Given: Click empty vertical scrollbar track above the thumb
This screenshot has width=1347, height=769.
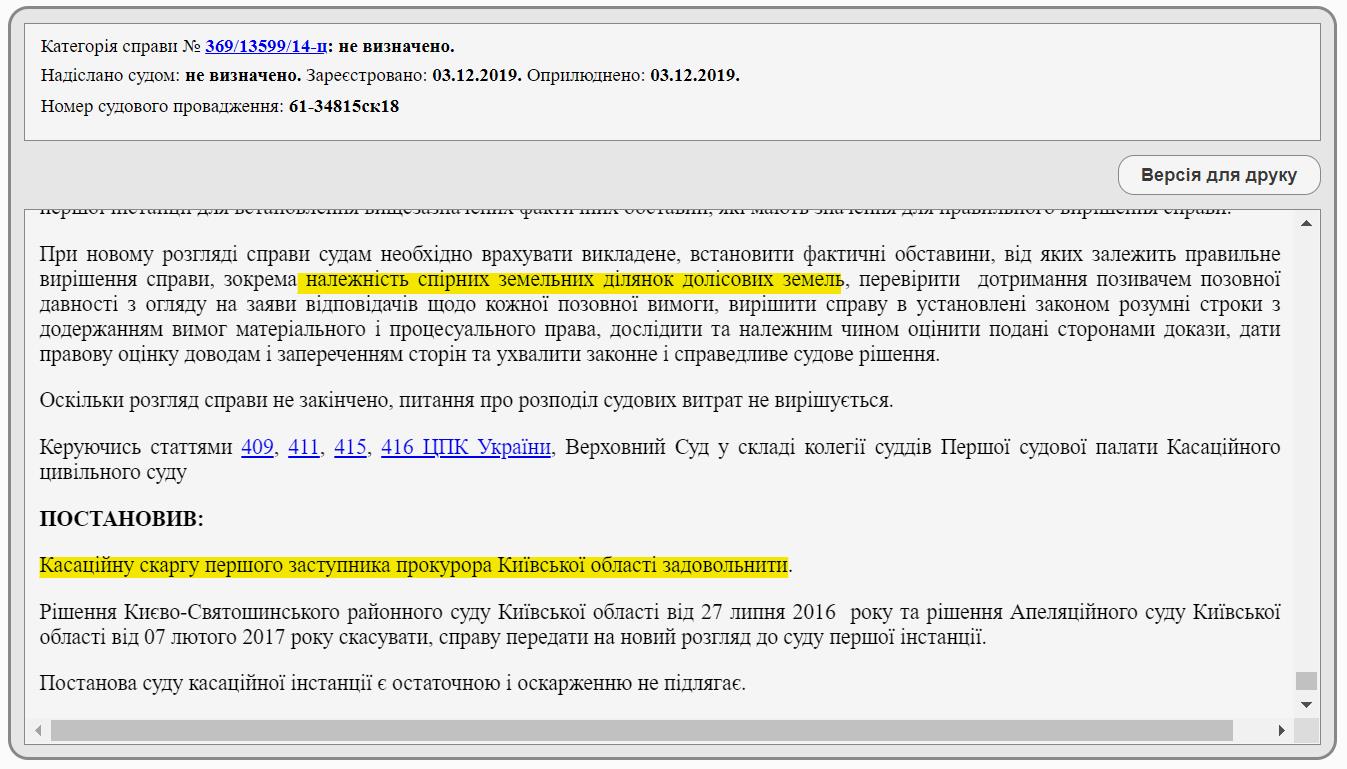Looking at the screenshot, I should tap(1306, 450).
